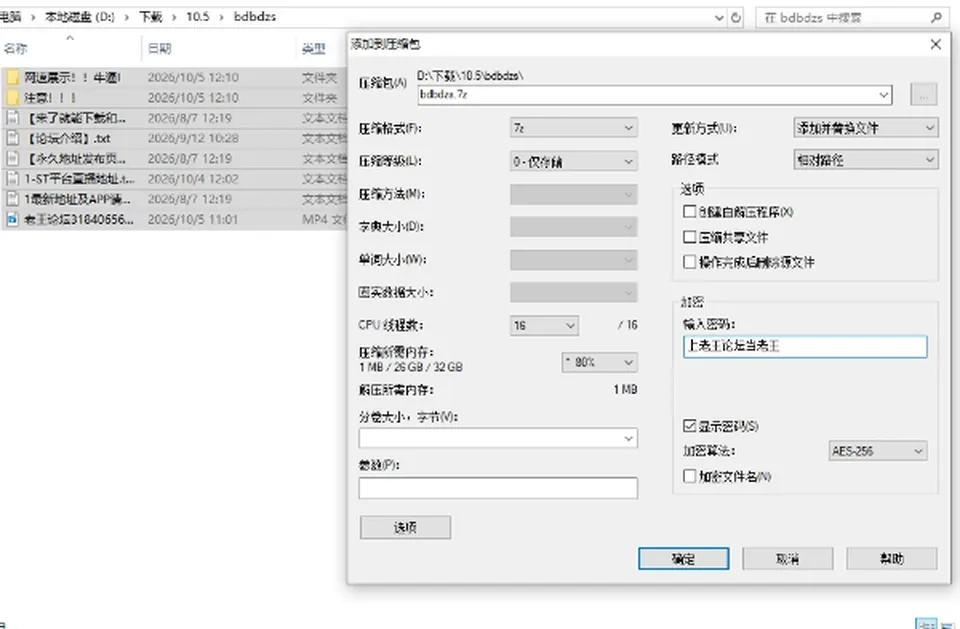This screenshot has height=629, width=960.
Task: Click the 输入密码 password field
Action: 805,347
